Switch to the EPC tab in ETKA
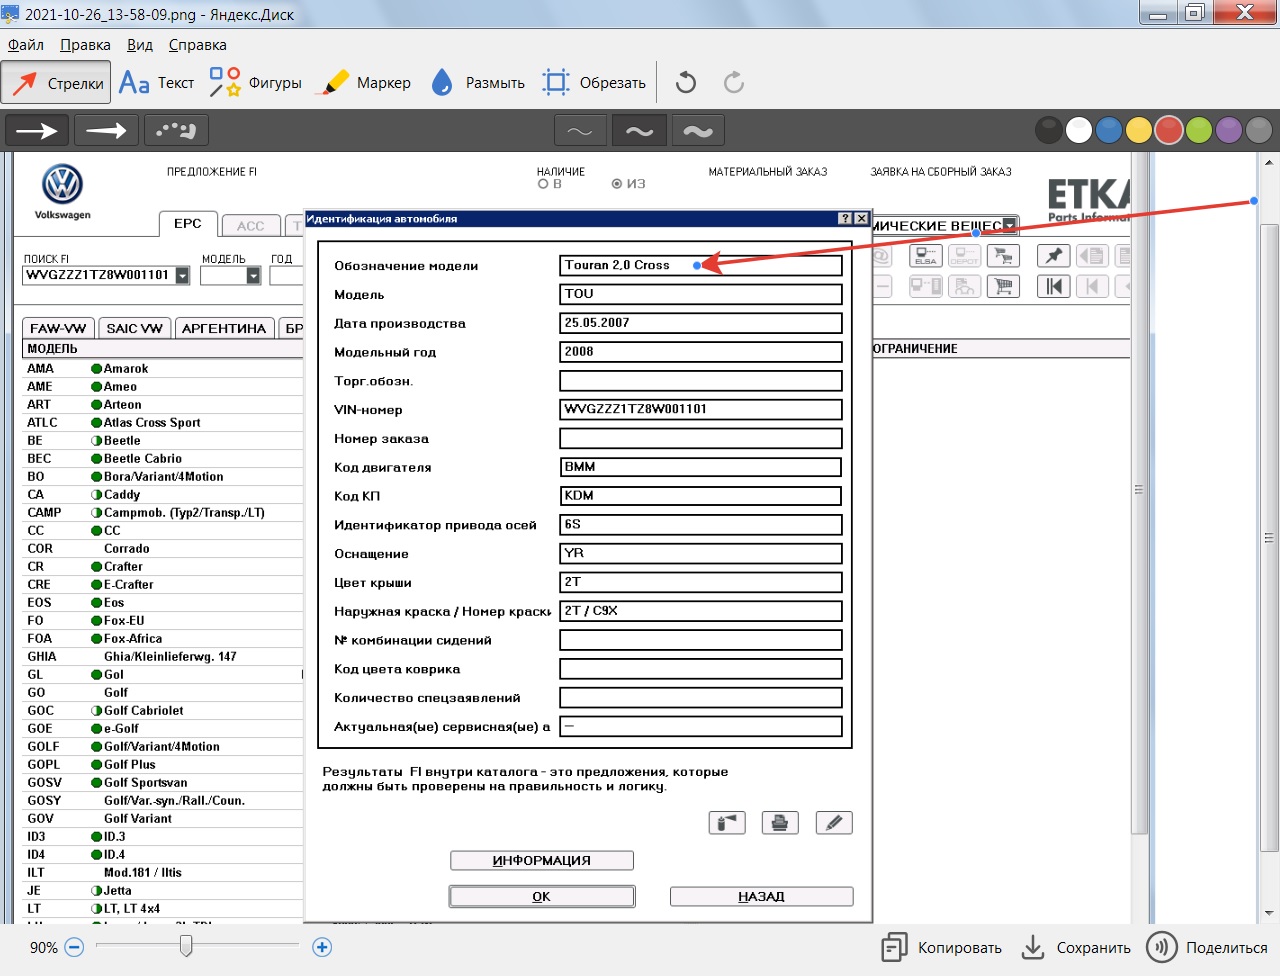The image size is (1280, 976). click(188, 224)
